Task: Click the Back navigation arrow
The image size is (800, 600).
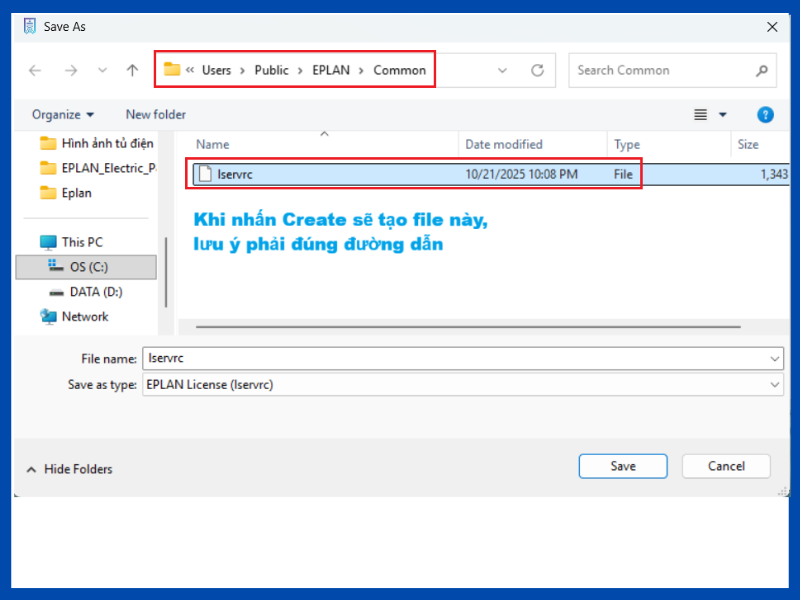Action: tap(35, 70)
